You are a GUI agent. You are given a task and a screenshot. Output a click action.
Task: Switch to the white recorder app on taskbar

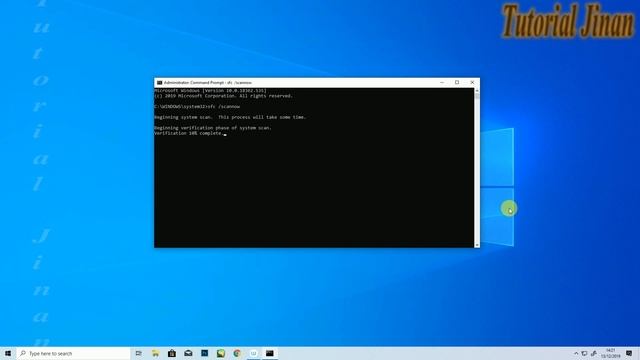point(253,353)
